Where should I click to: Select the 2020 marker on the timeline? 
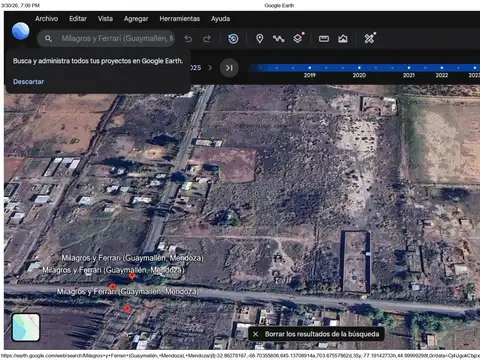(x=359, y=68)
